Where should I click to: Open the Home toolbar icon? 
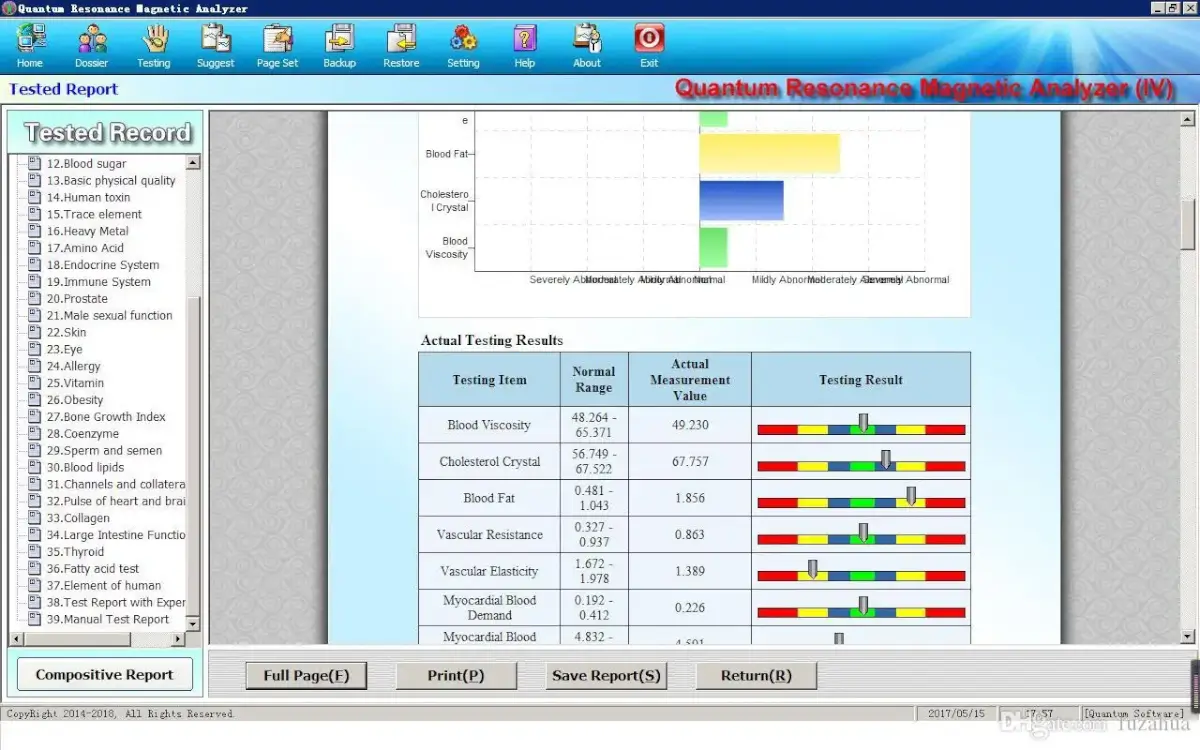(x=30, y=40)
